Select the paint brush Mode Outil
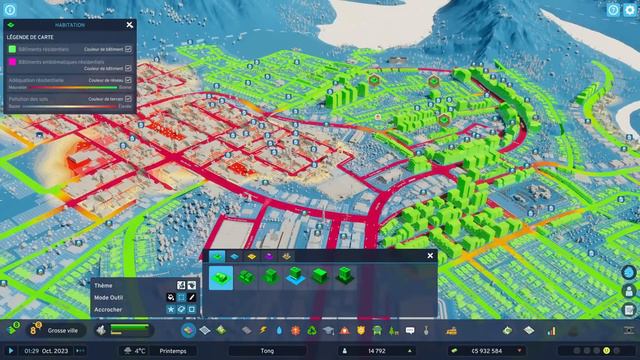The image size is (640, 360). pos(191,297)
